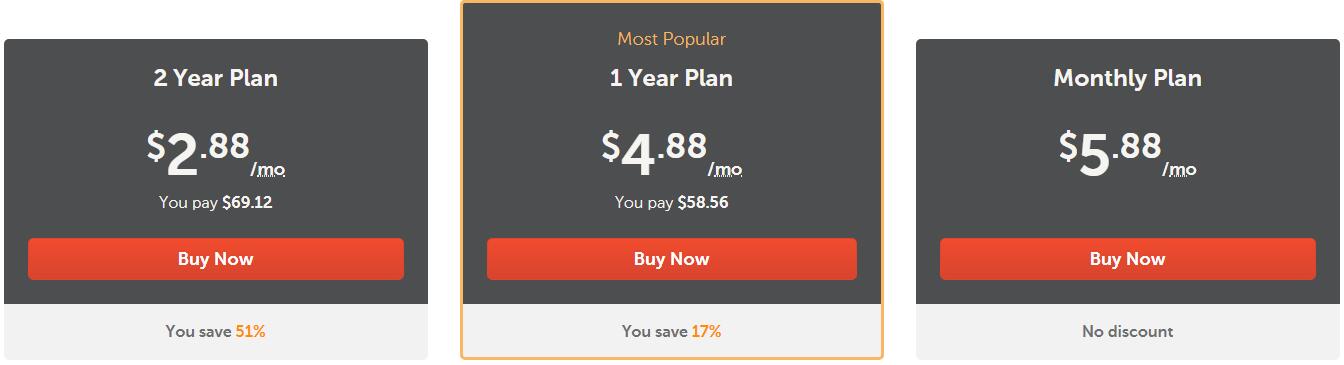Click the /mo abbreviation under the 2 Year price
This screenshot has width=1344, height=365.
point(268,170)
